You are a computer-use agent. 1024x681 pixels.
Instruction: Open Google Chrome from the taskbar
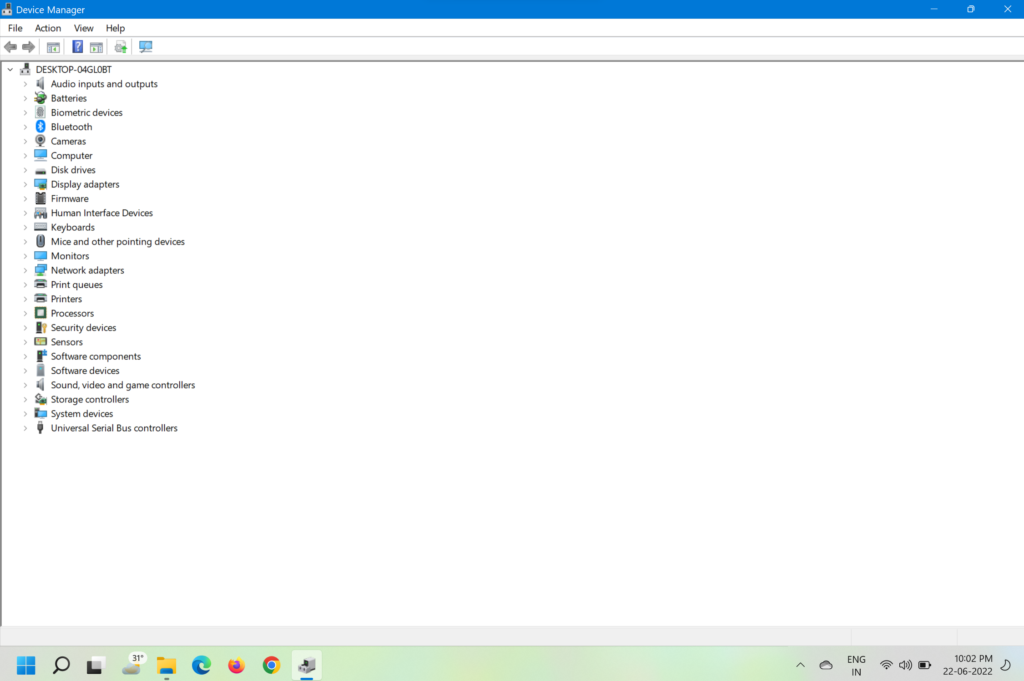coord(272,665)
